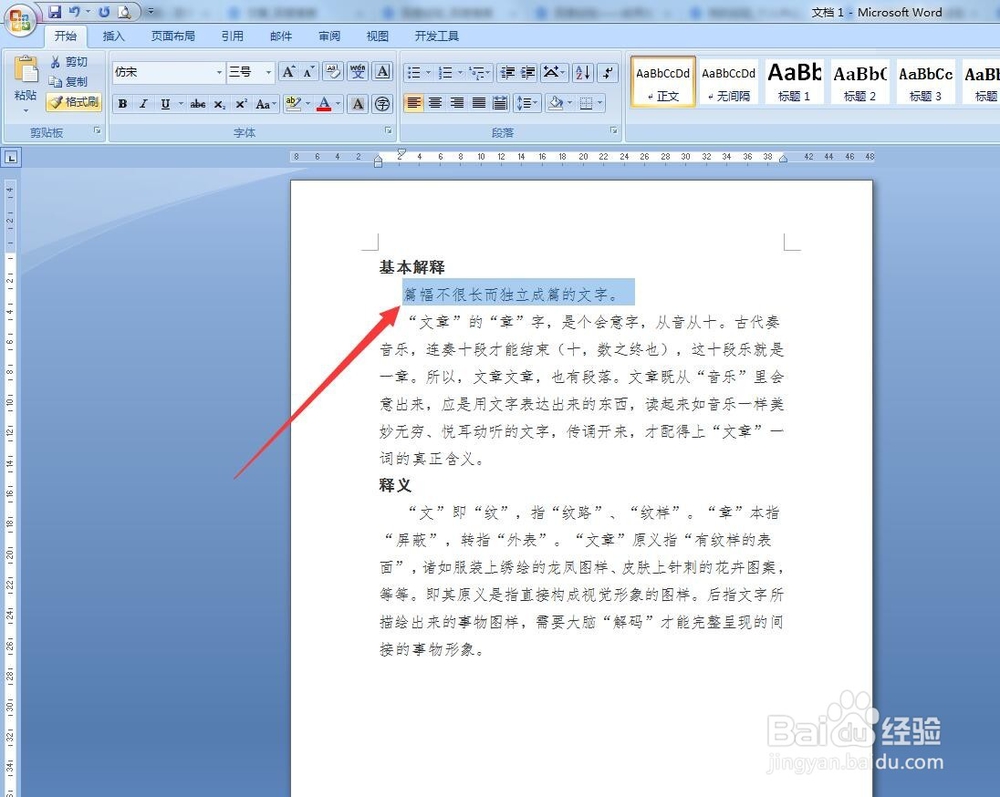The width and height of the screenshot is (1000, 797).
Task: Open the 页面布局 ribbon tab
Action: tap(173, 36)
